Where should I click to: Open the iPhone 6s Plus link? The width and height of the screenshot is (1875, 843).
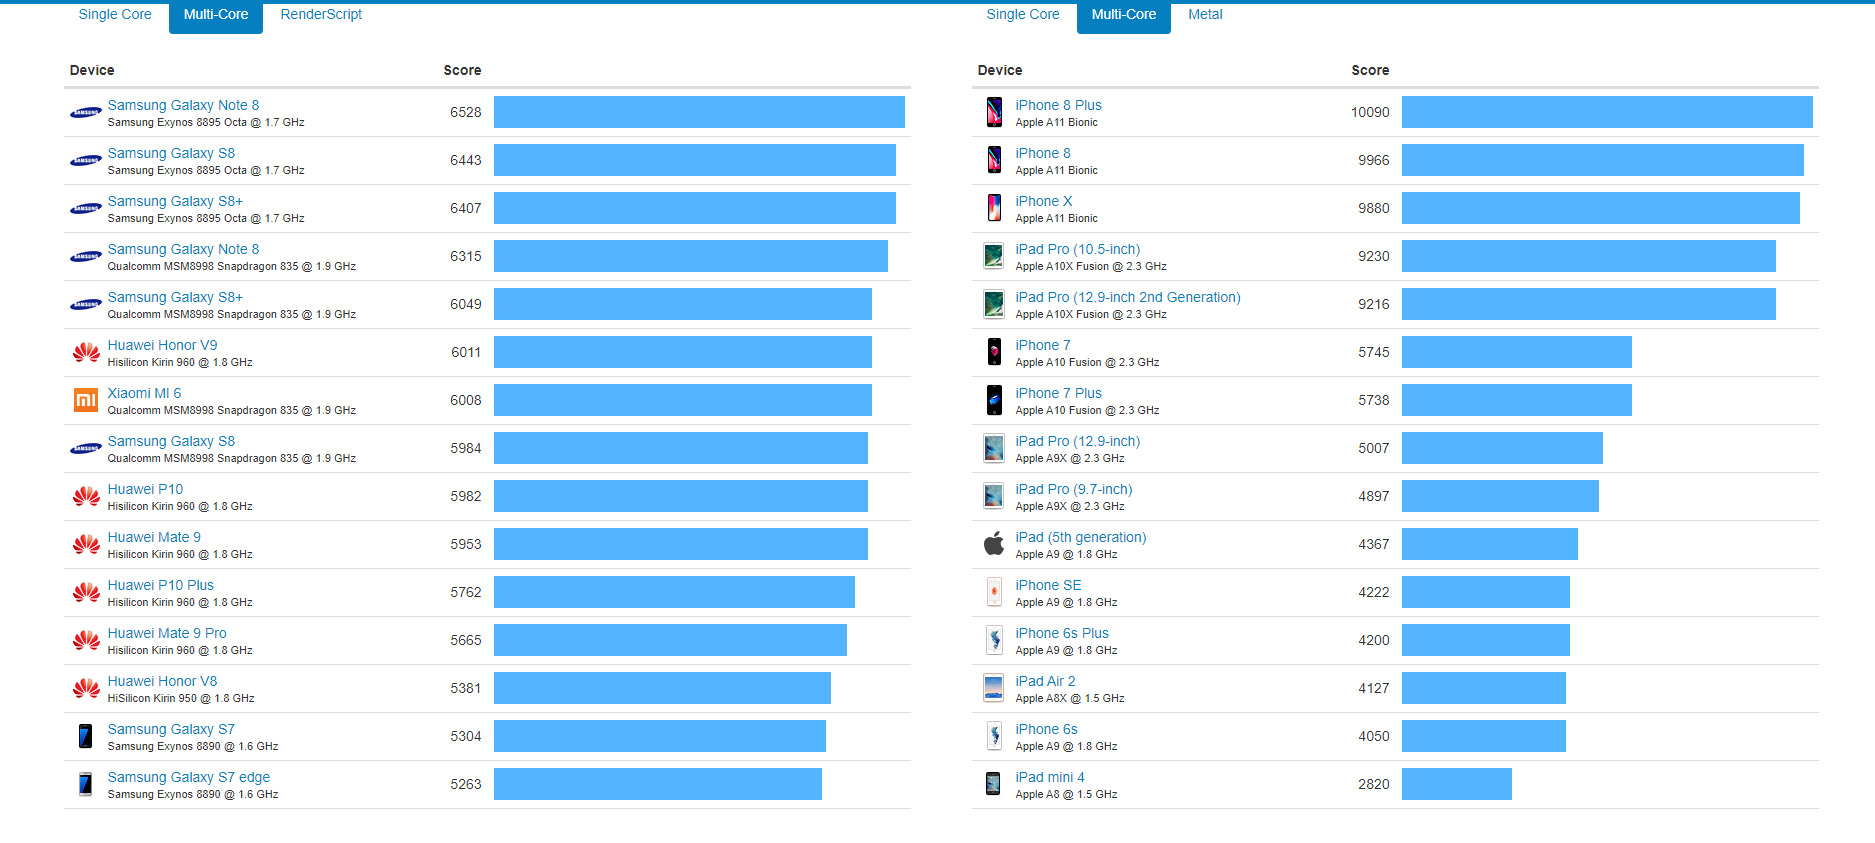(x=1061, y=633)
